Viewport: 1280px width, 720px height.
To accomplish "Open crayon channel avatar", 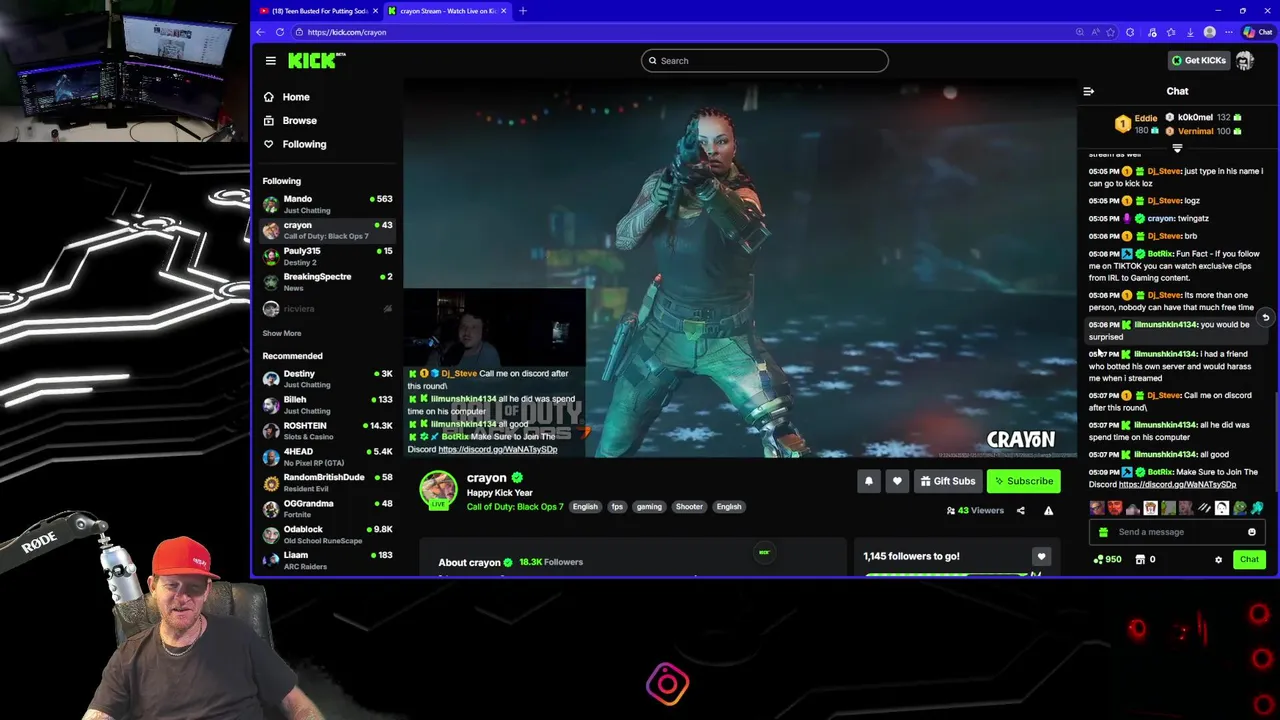I will pyautogui.click(x=438, y=490).
